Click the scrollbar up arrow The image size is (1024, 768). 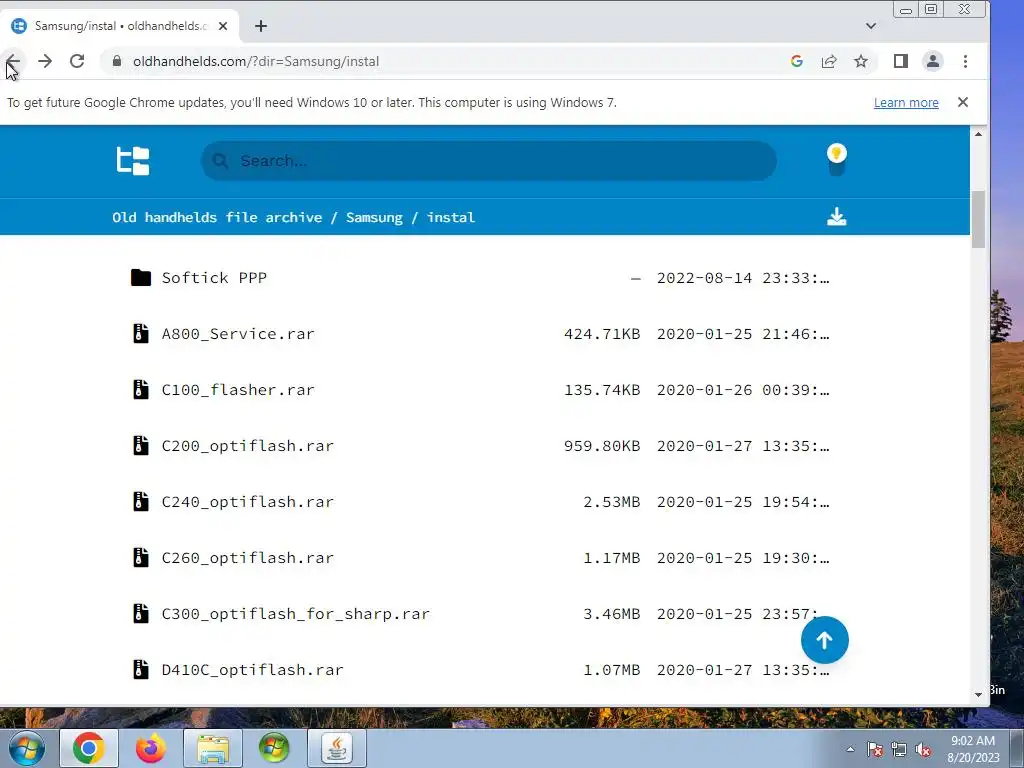[x=978, y=134]
